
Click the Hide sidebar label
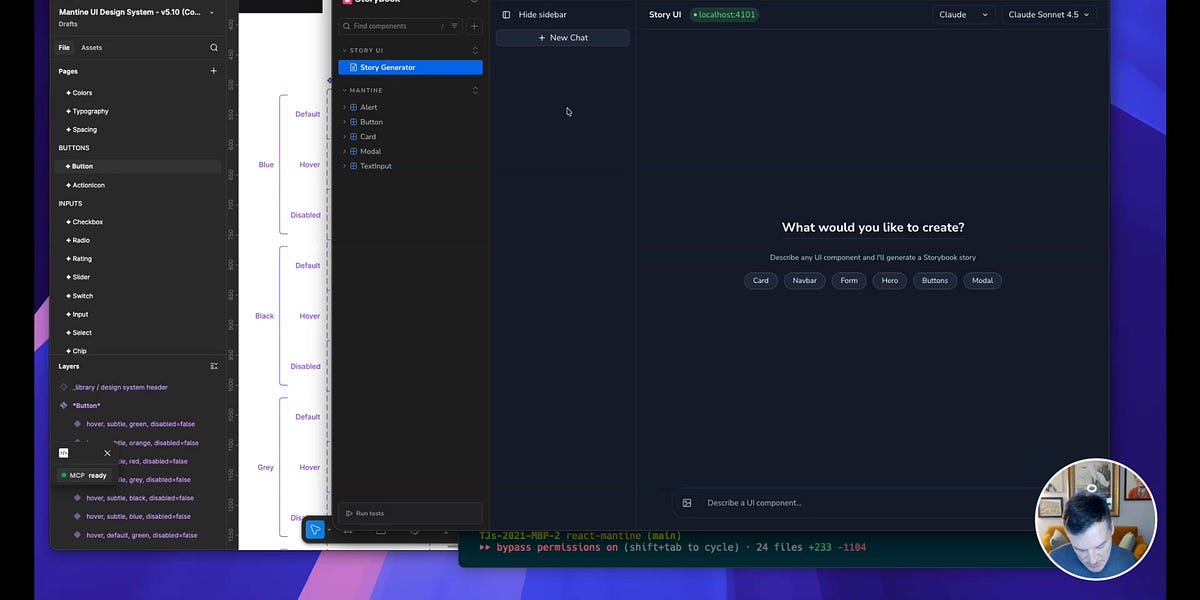pyautogui.click(x=542, y=15)
